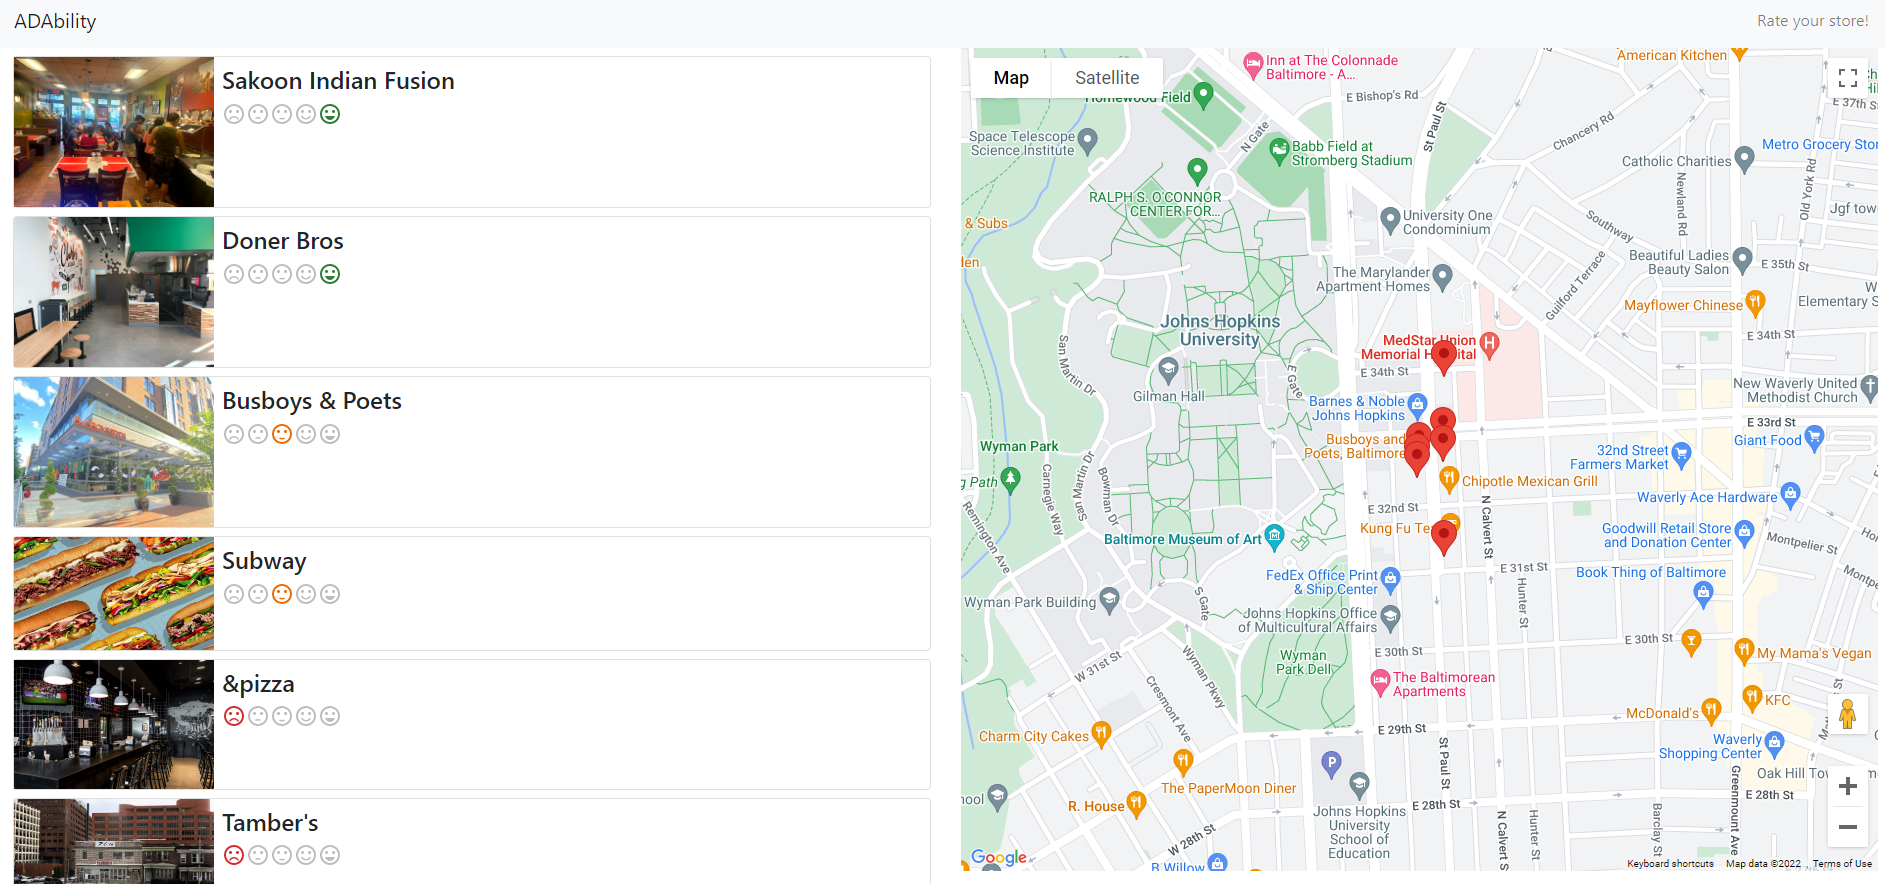Click the orange neutral face for Subway
The image size is (1886, 884).
coord(282,594)
